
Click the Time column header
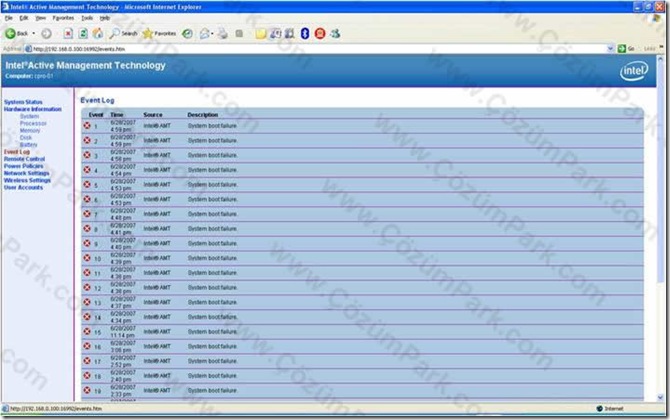(x=117, y=115)
